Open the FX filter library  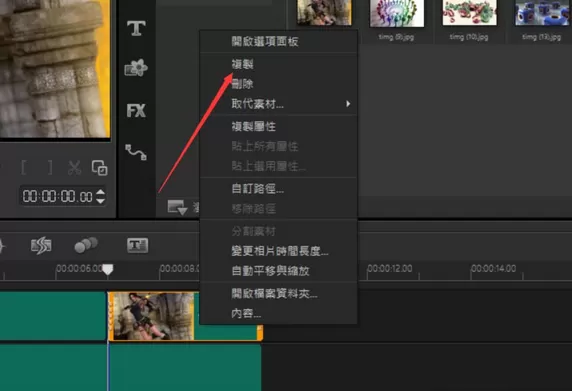coord(136,111)
